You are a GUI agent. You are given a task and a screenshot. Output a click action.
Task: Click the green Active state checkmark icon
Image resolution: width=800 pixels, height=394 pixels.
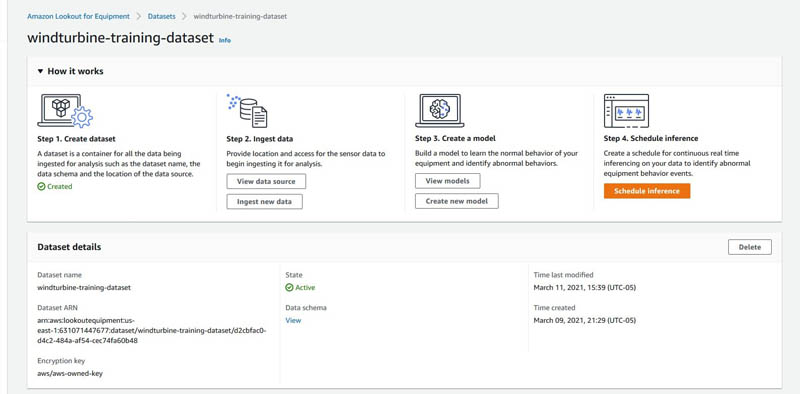(289, 288)
